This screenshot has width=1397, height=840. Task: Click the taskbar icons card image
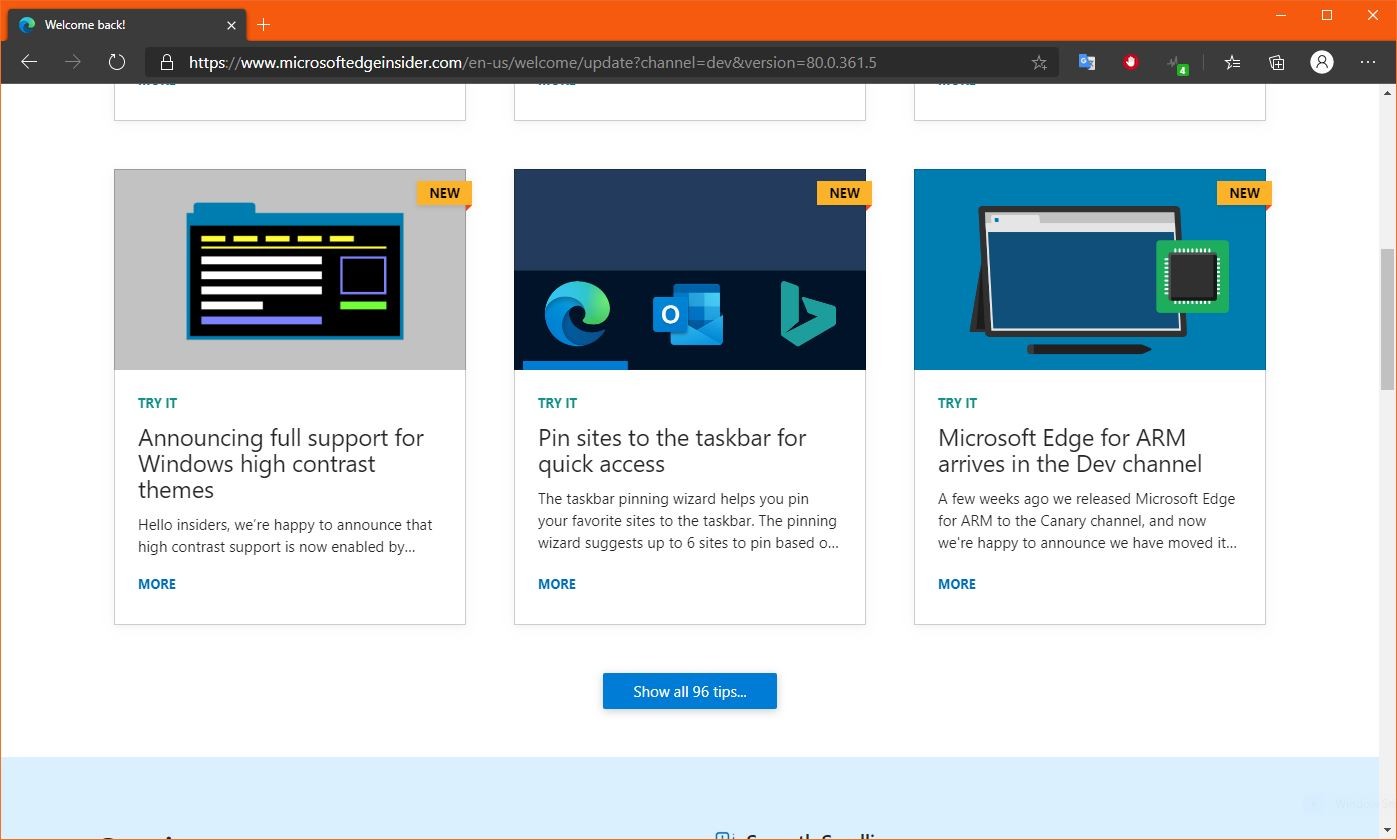690,270
